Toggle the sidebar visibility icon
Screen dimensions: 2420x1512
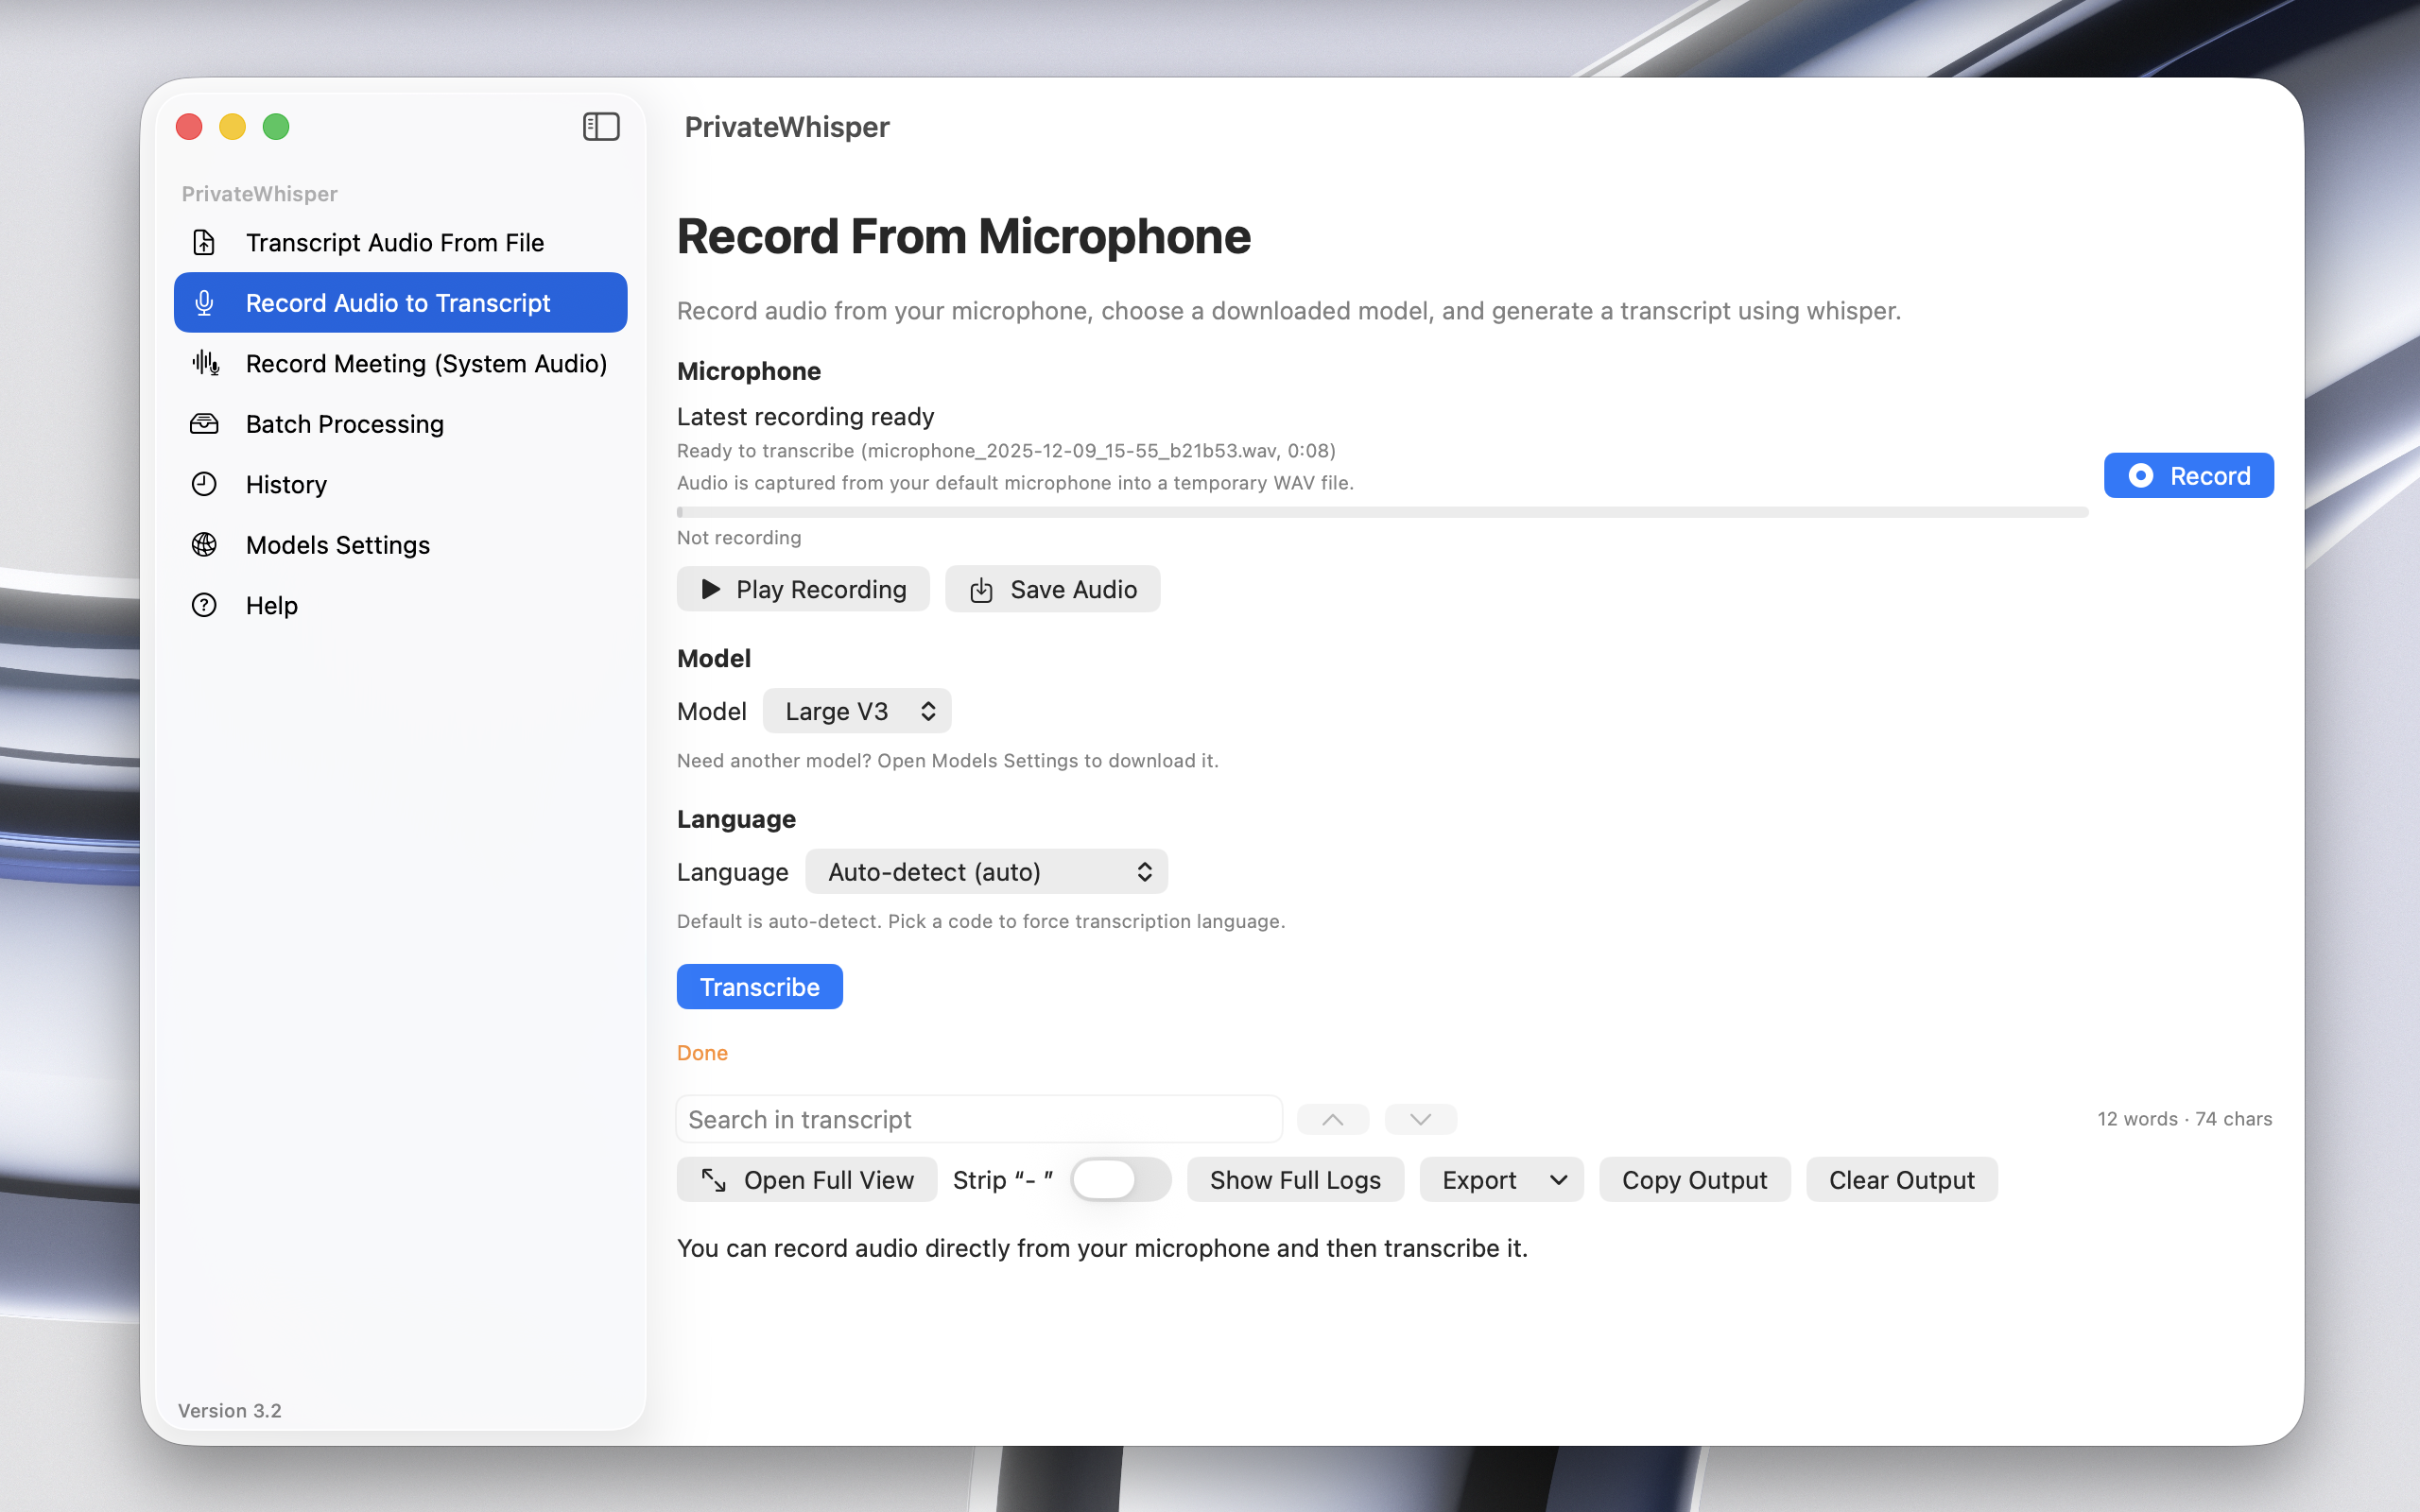[x=601, y=127]
